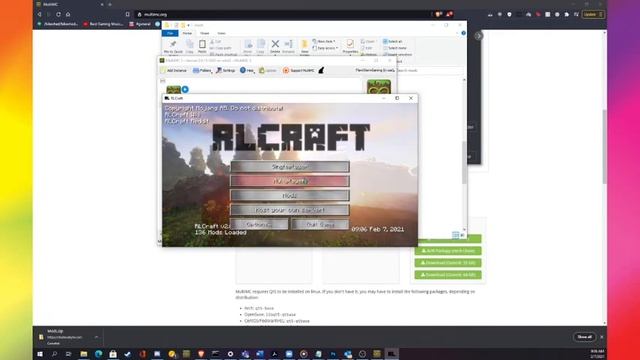Switch to View tab in File Explorer
The width and height of the screenshot is (640, 360).
pos(221,33)
